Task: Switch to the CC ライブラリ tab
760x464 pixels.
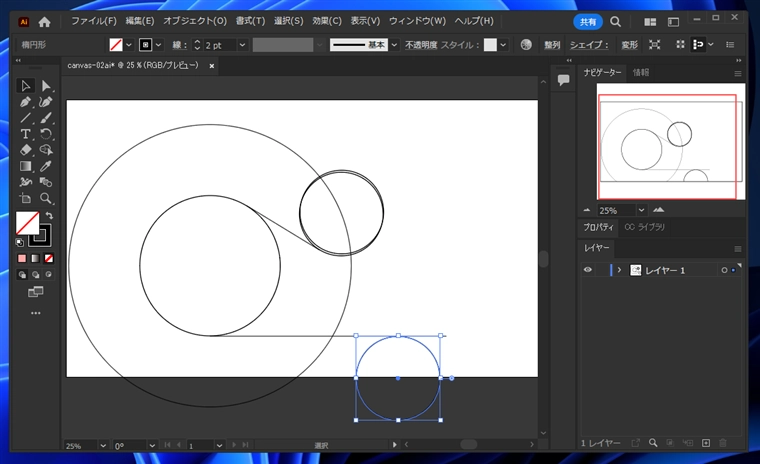Action: click(x=644, y=227)
